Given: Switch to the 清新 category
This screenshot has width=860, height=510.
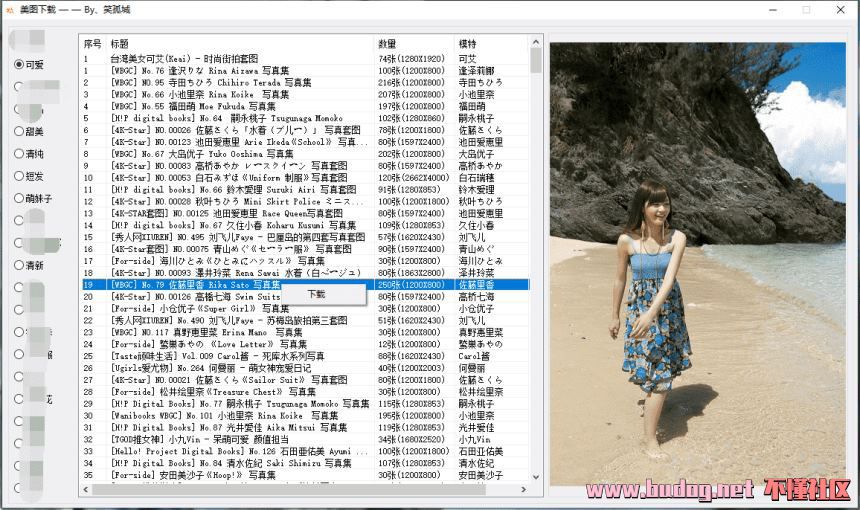Looking at the screenshot, I should (19, 265).
